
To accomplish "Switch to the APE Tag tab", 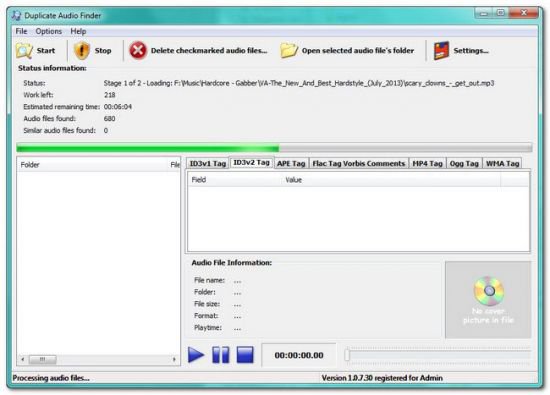I will [291, 163].
